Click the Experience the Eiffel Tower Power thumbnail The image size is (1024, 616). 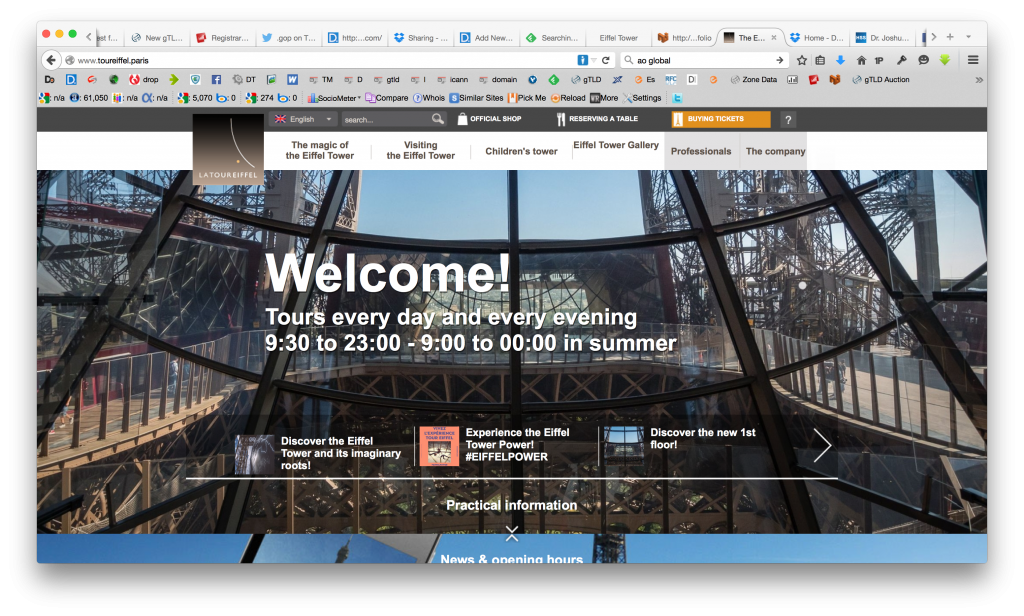pyautogui.click(x=439, y=446)
